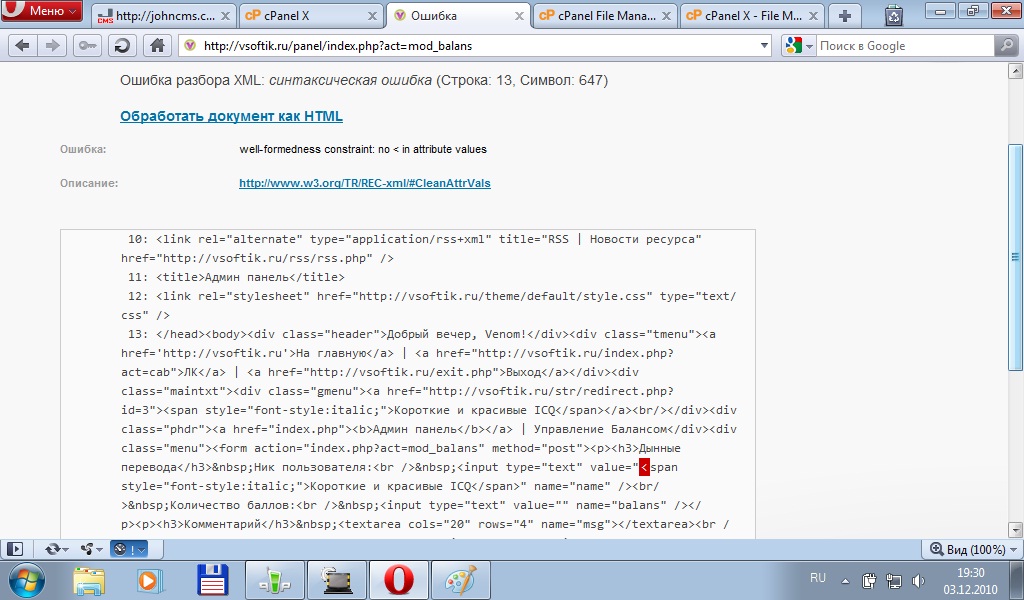Switch to the cPanel X tab

pyautogui.click(x=312, y=16)
